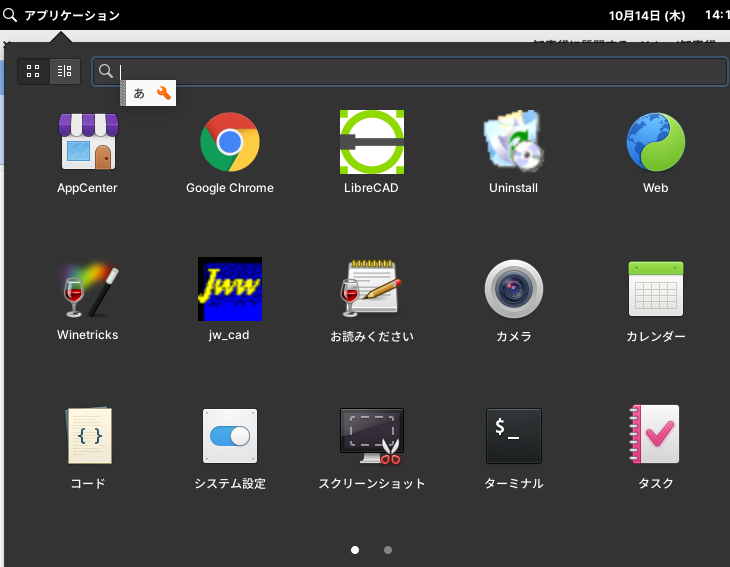
Task: Launch the Web browser globe icon
Action: (656, 142)
